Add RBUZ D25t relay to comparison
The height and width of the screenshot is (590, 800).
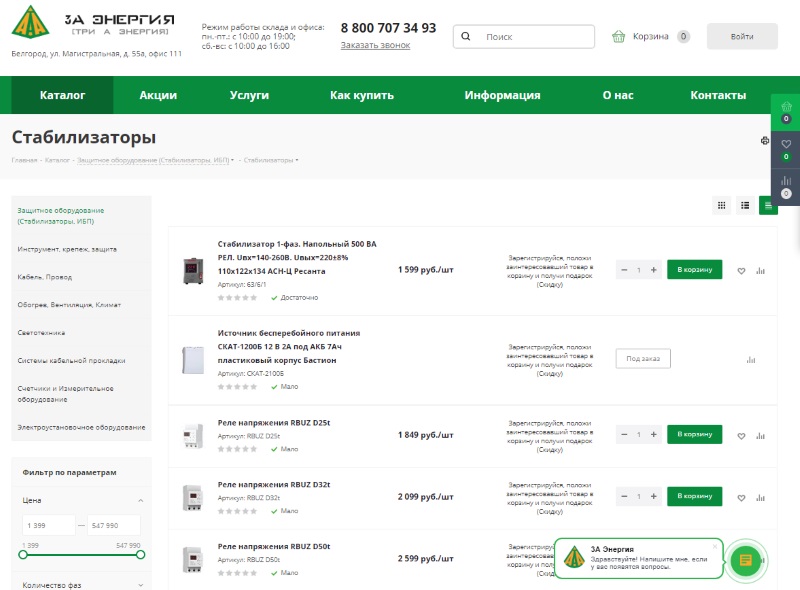761,435
